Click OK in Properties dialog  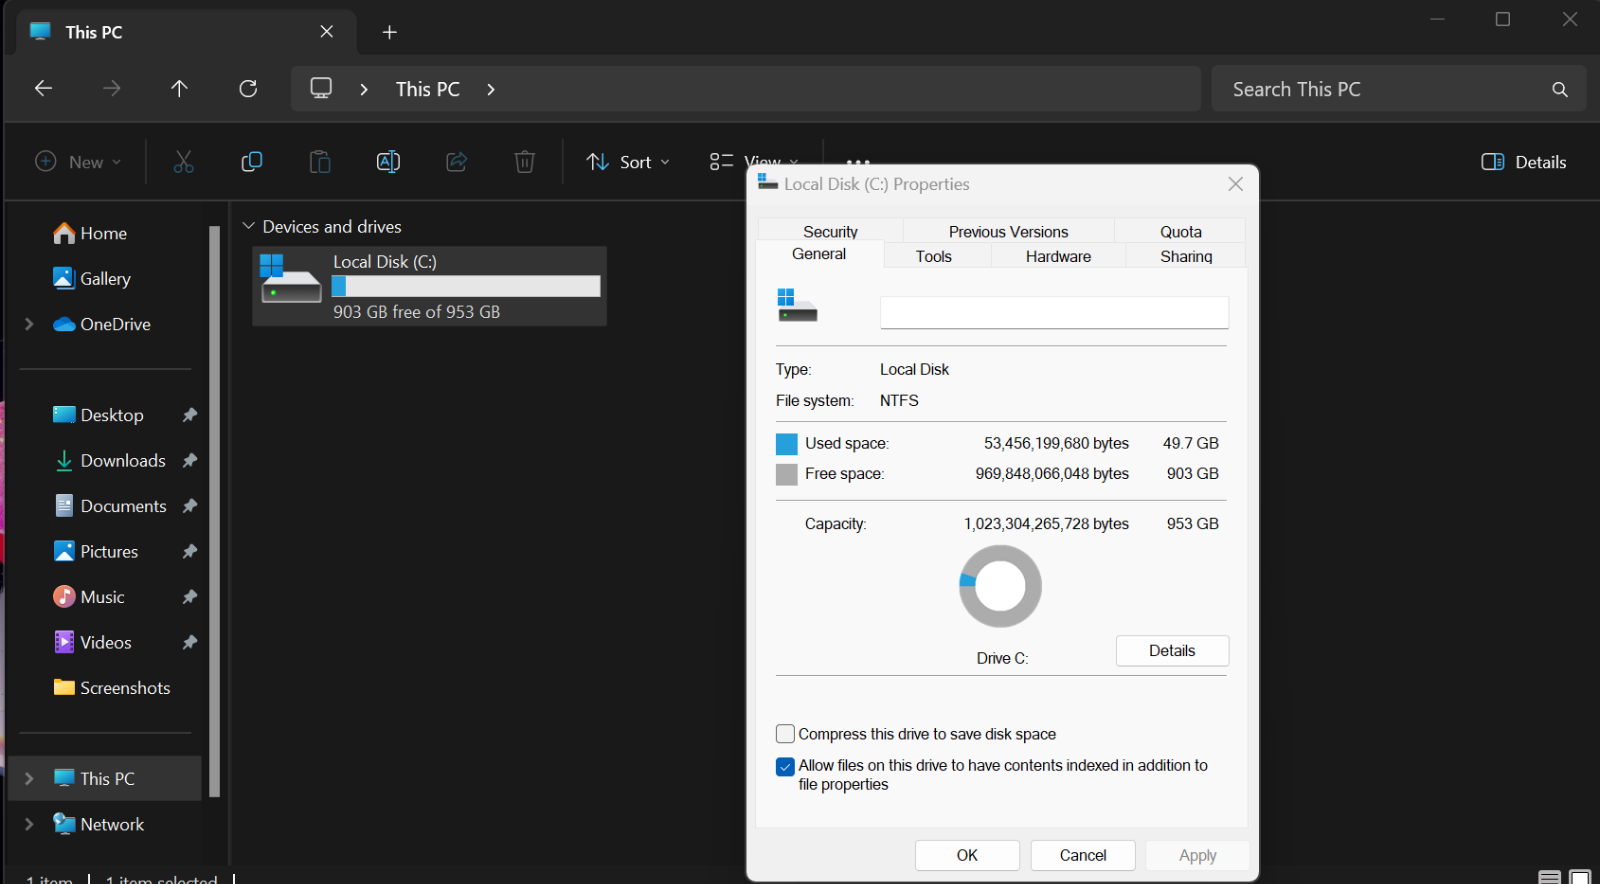(x=967, y=855)
